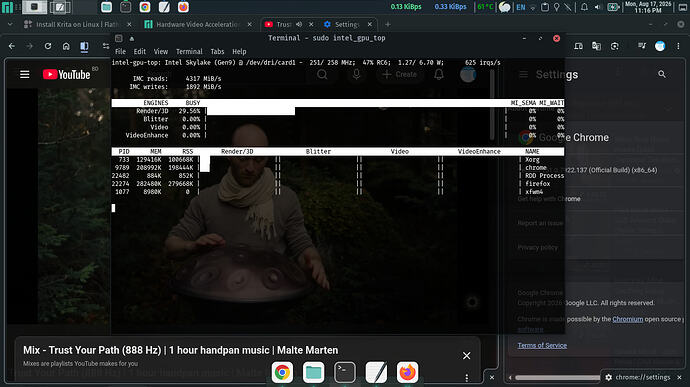Close the YouTube Trust tab
Viewport: 690px width, 387px height.
311,25
